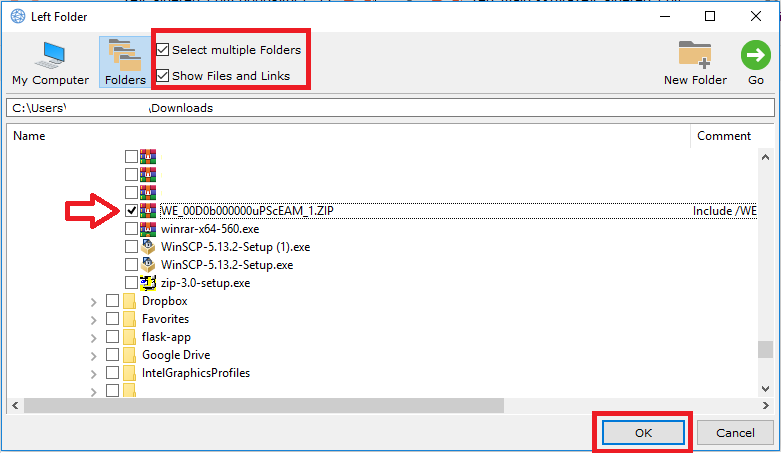Click the My Computer icon
This screenshot has height=453, width=781.
(50, 56)
